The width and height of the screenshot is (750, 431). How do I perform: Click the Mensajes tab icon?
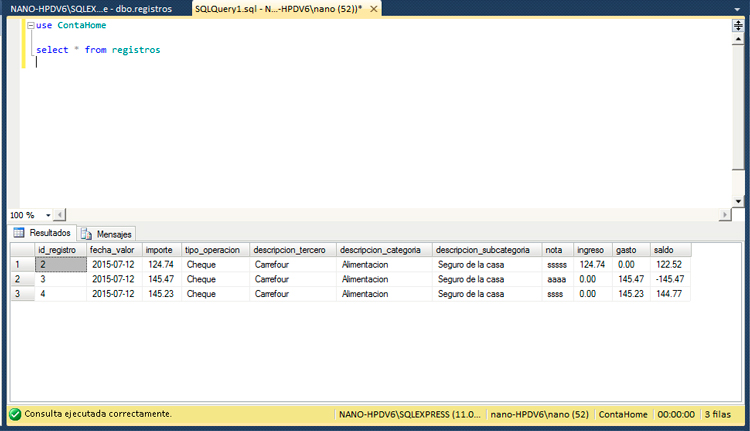point(86,234)
